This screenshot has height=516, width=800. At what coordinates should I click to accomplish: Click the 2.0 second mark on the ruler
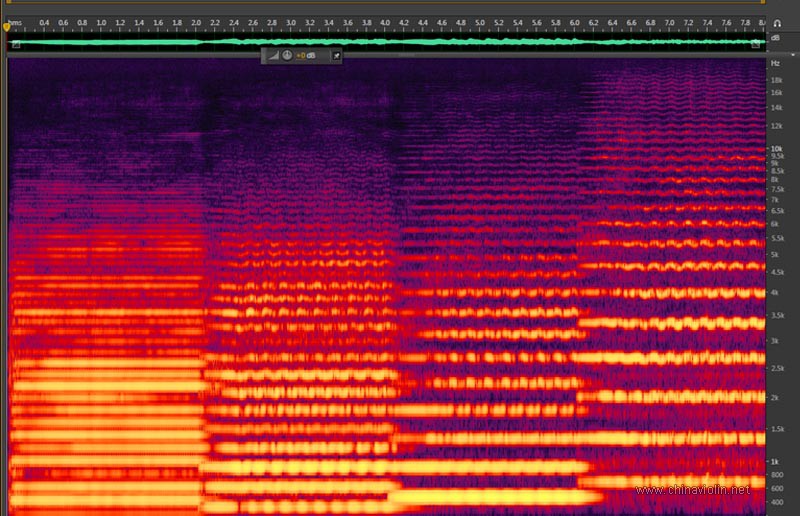(196, 22)
